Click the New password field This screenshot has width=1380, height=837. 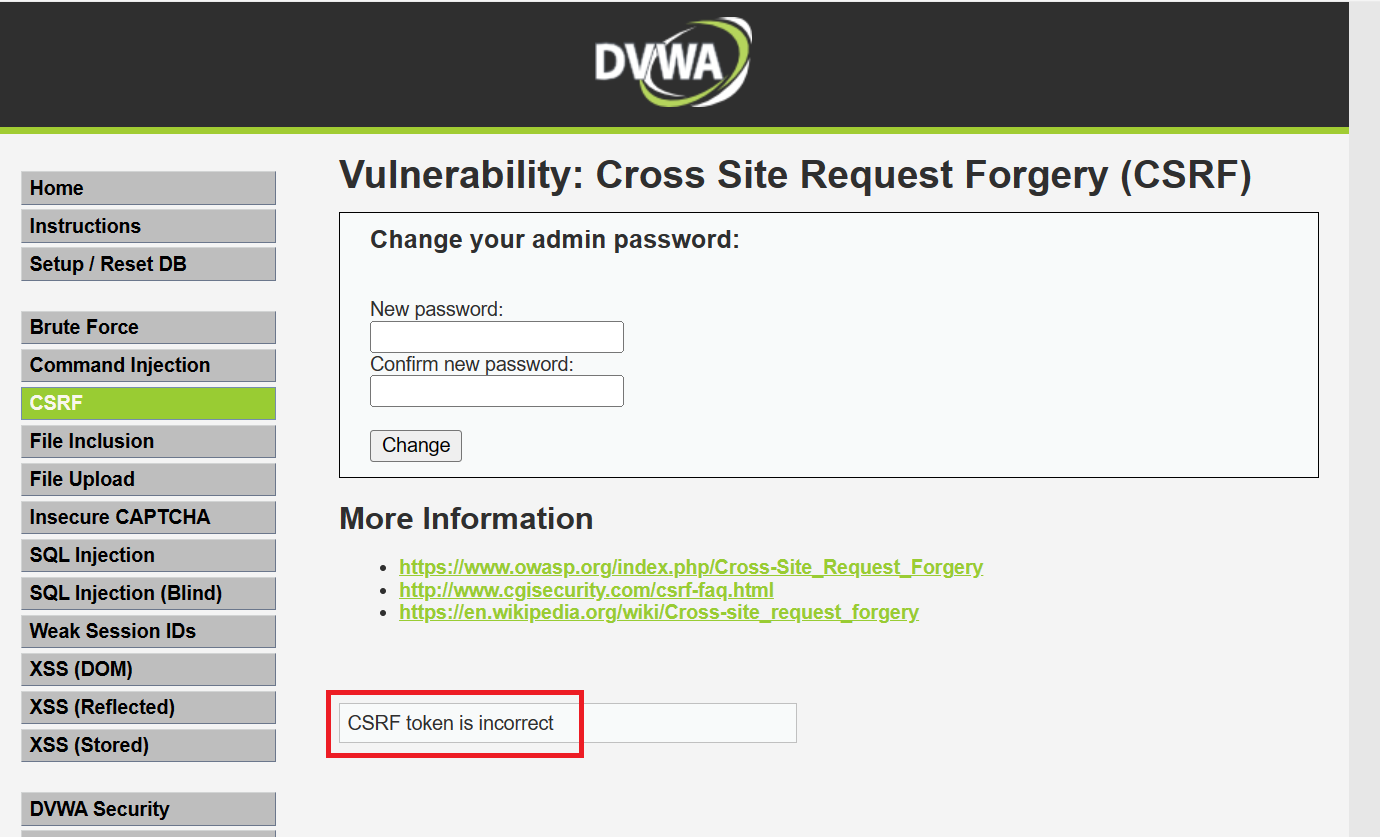pyautogui.click(x=496, y=337)
